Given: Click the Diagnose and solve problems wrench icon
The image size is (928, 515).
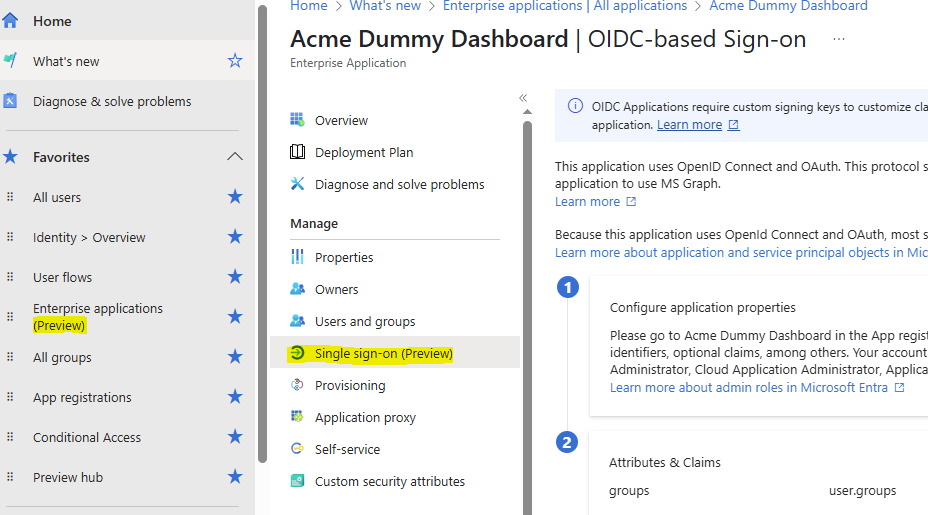Looking at the screenshot, I should point(297,184).
